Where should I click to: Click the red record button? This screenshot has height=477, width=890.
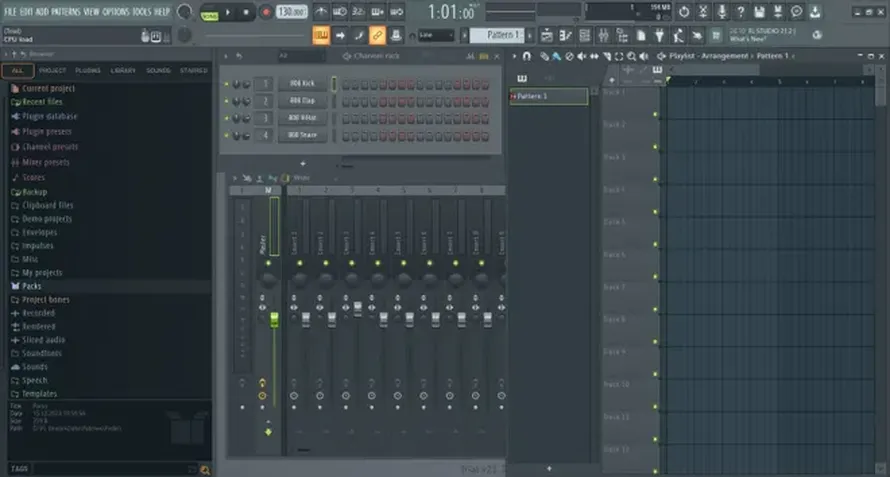tap(266, 12)
